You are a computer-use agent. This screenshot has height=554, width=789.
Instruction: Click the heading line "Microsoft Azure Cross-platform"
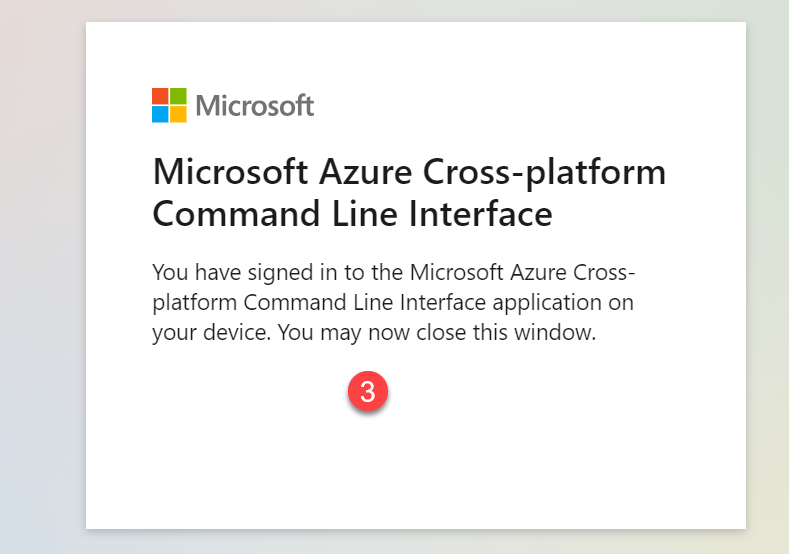pyautogui.click(x=408, y=172)
